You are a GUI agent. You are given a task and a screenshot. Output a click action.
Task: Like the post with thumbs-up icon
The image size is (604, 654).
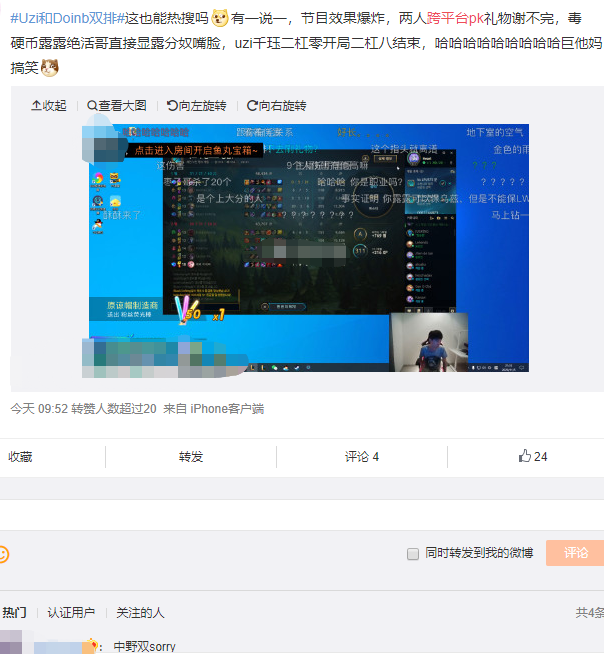coord(533,456)
